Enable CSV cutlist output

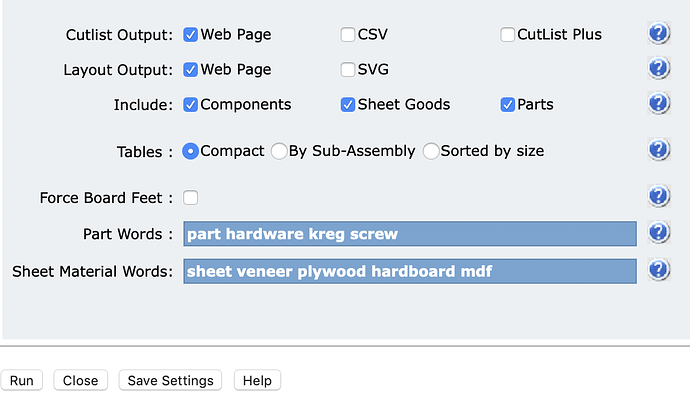348,34
